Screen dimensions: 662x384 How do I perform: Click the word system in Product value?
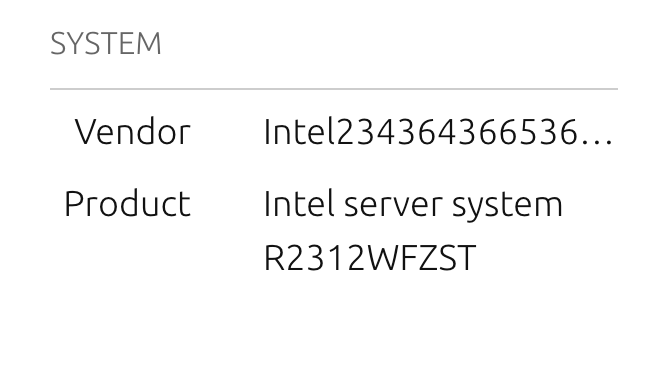pyautogui.click(x=507, y=208)
